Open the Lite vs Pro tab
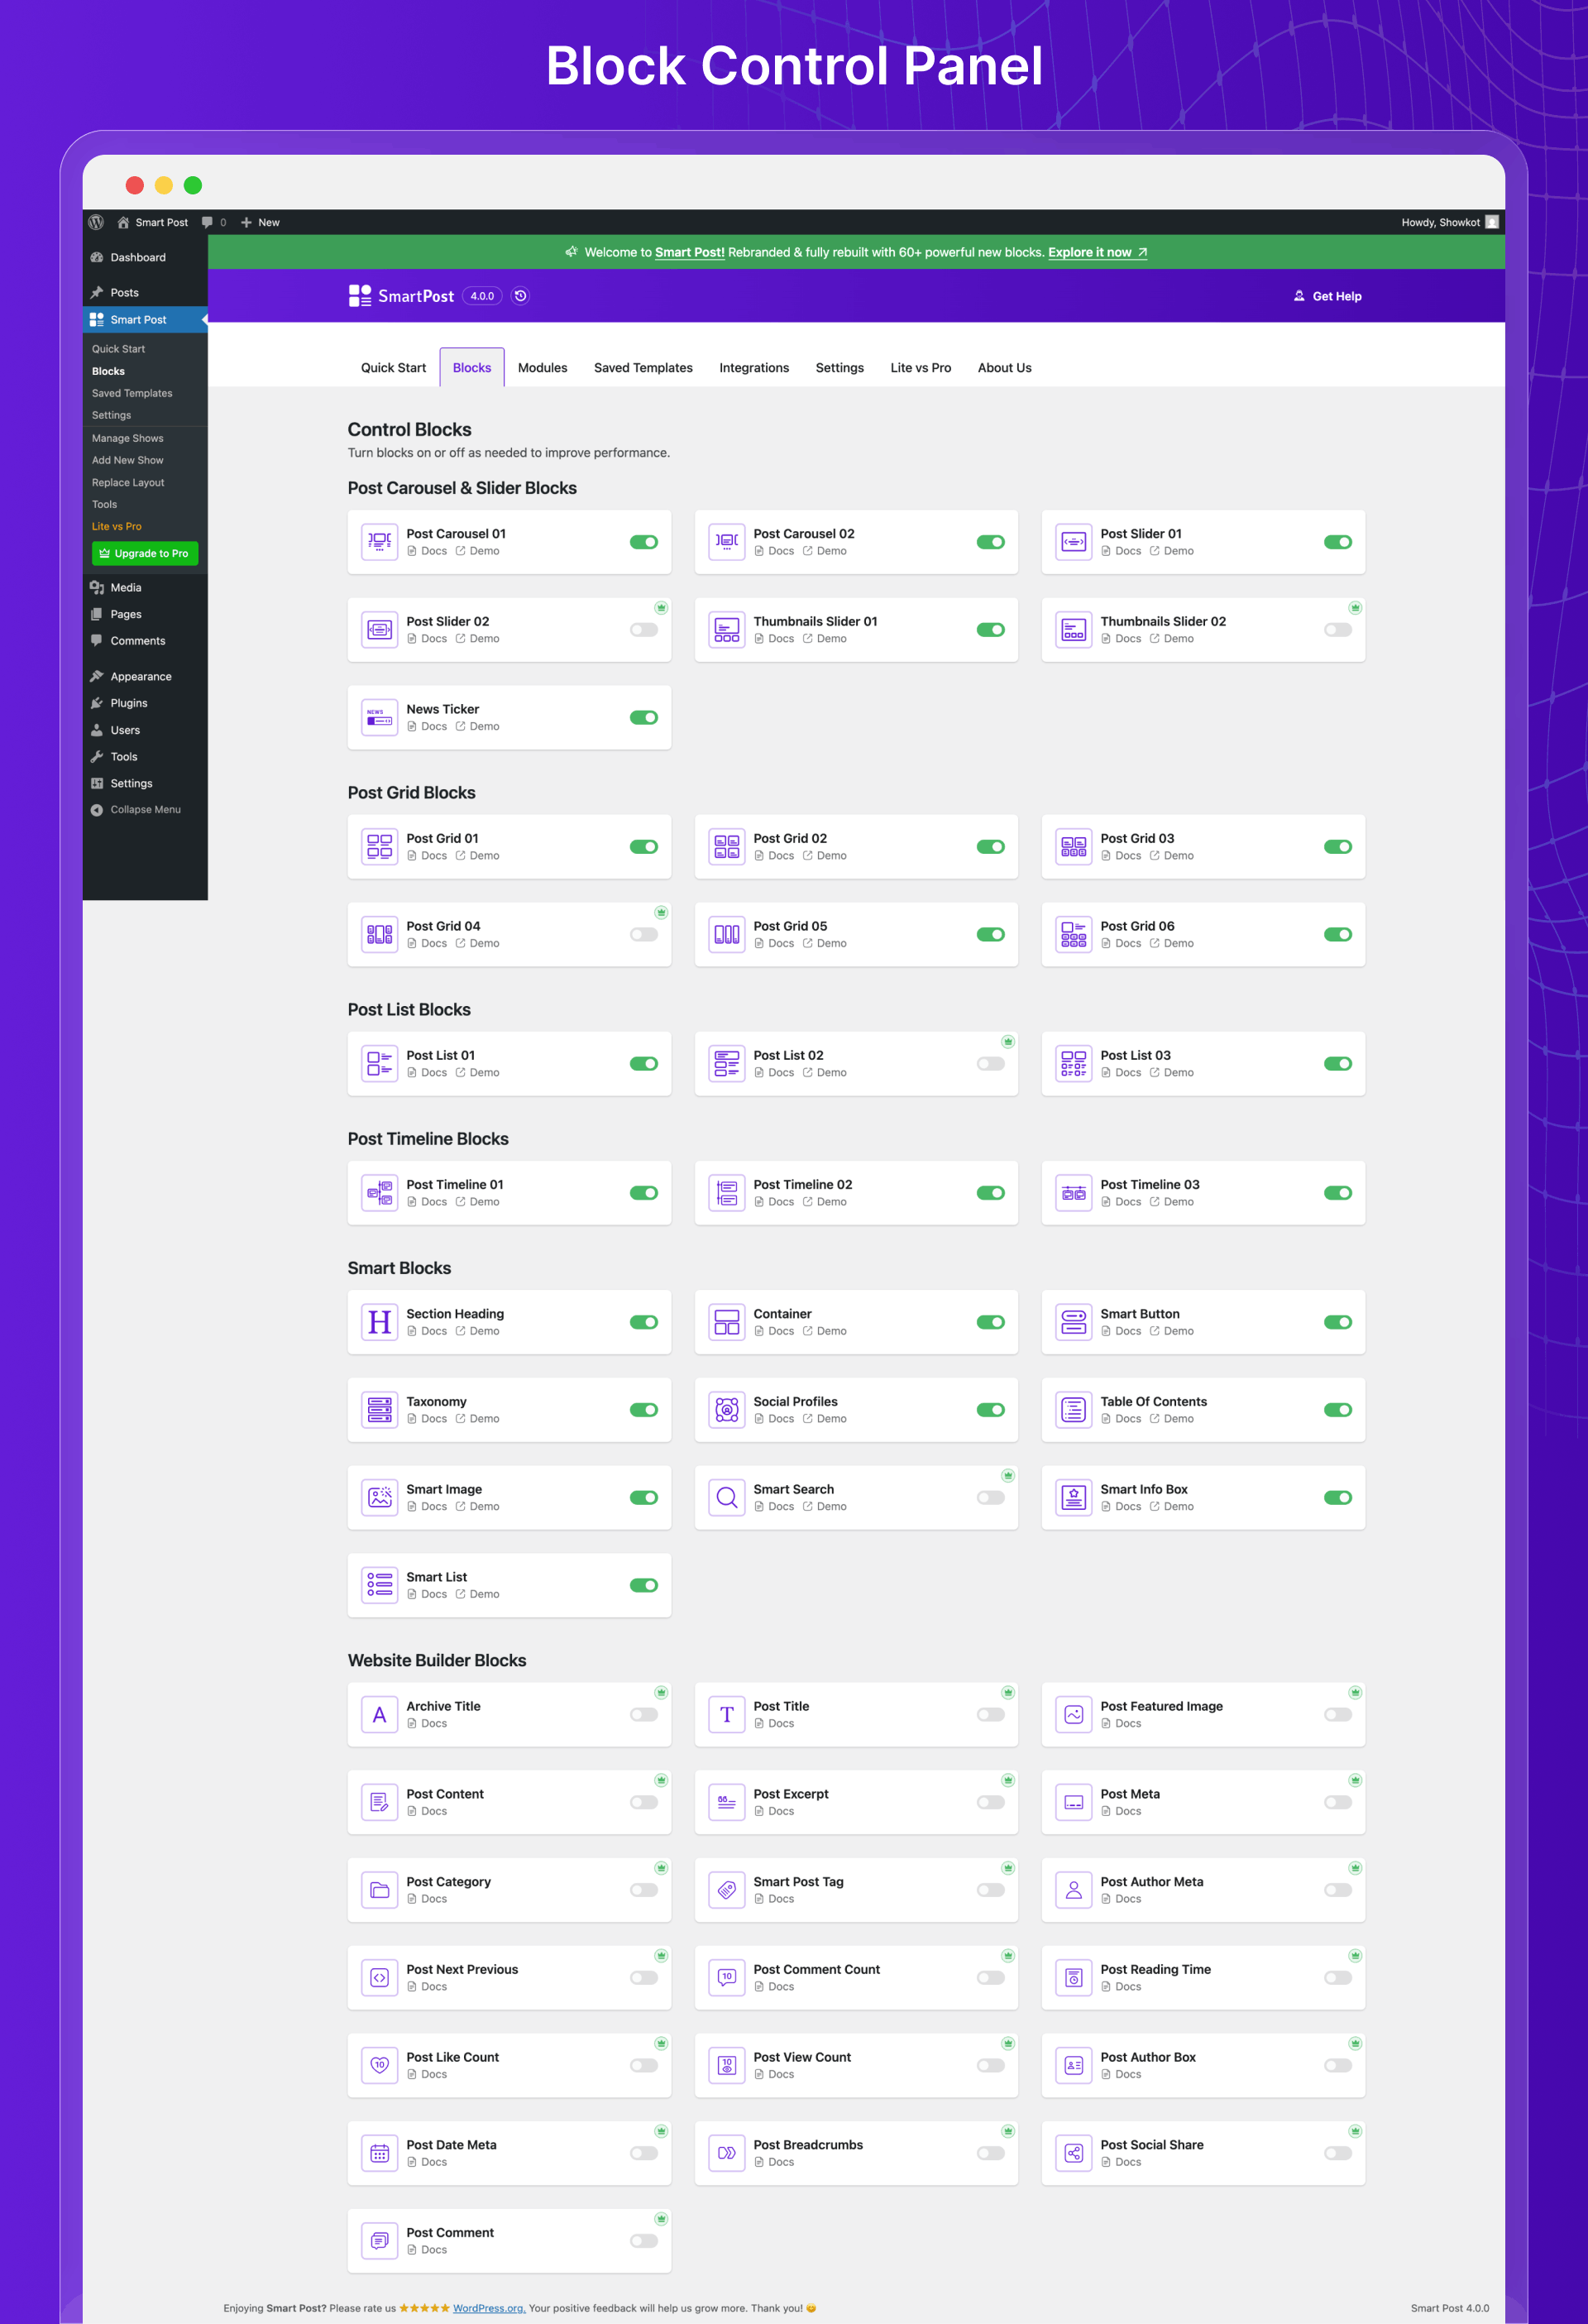 [x=920, y=368]
